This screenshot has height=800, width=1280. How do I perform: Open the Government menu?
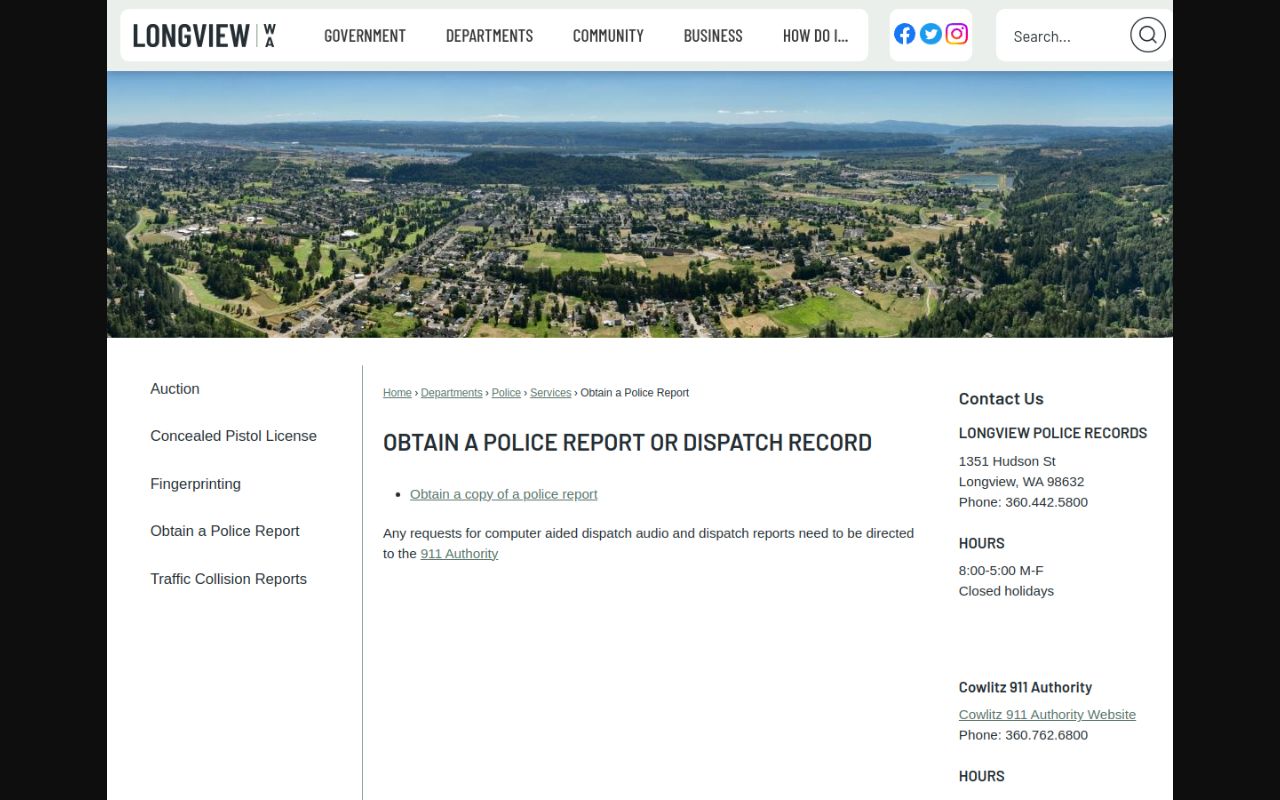click(x=365, y=35)
